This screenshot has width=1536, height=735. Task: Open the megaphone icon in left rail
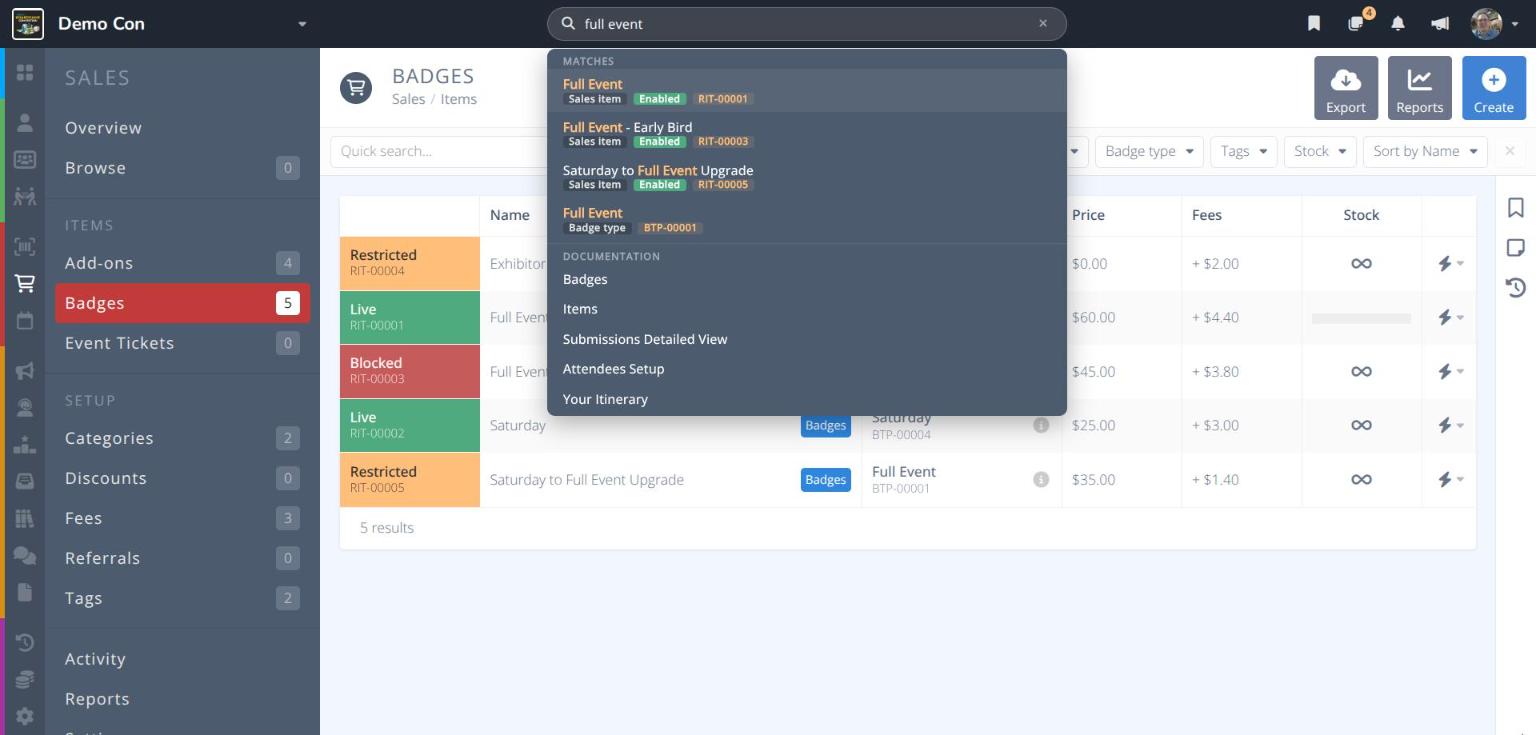click(25, 371)
